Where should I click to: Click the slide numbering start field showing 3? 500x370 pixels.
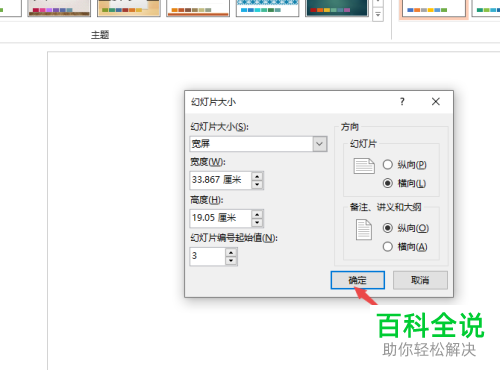[208, 256]
